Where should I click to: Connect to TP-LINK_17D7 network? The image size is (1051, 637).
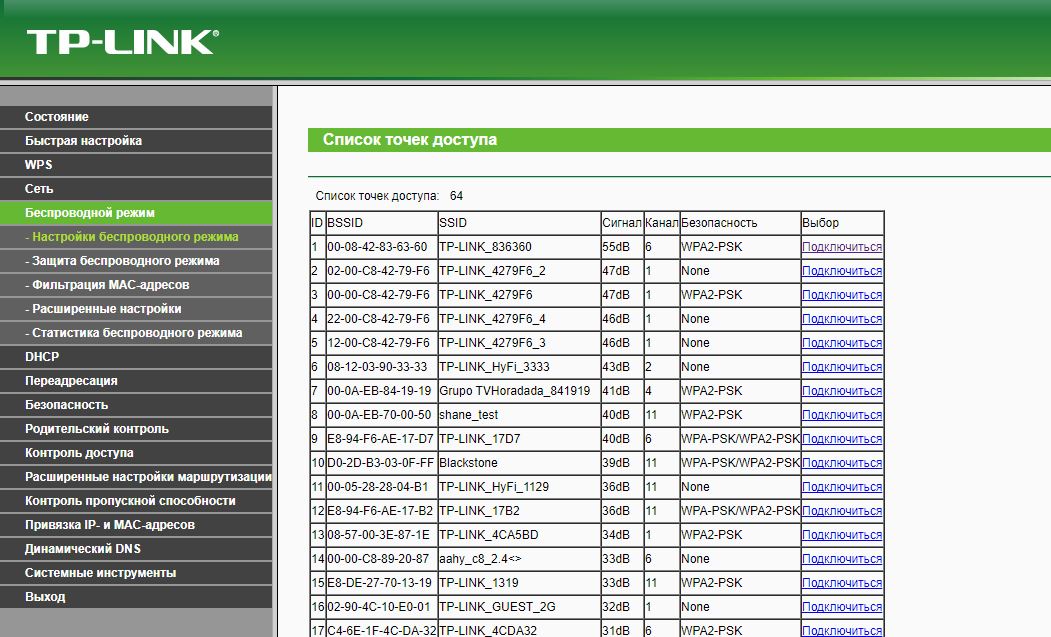click(x=842, y=439)
